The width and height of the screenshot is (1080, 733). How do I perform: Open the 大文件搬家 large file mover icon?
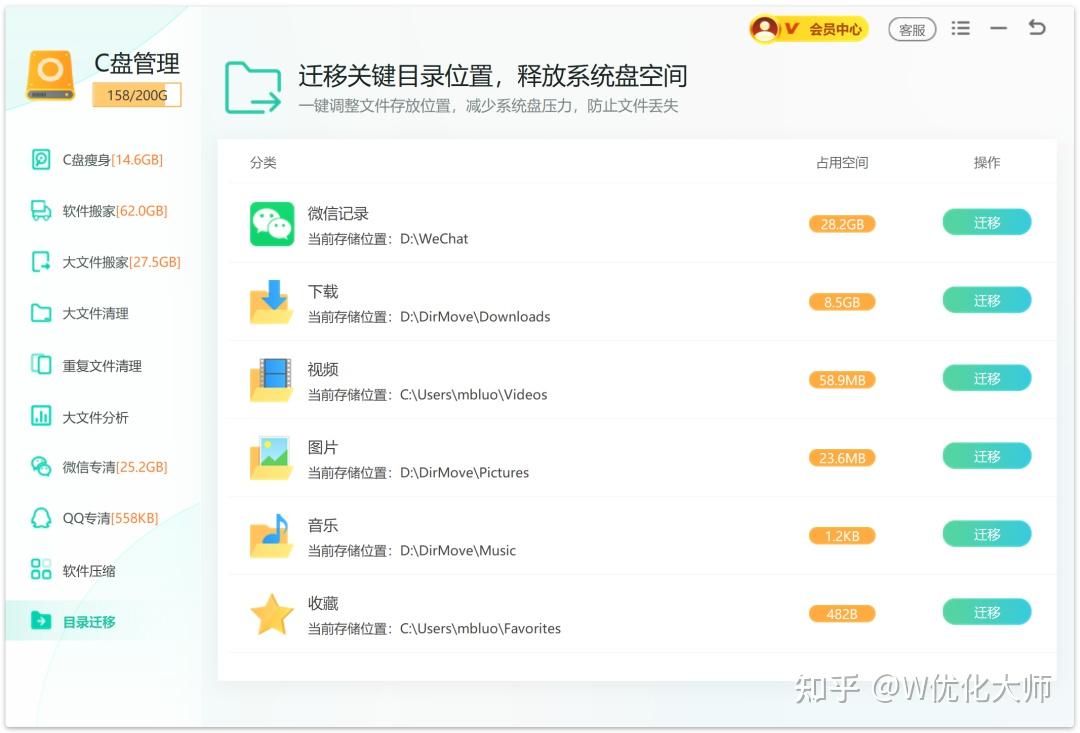click(x=41, y=262)
